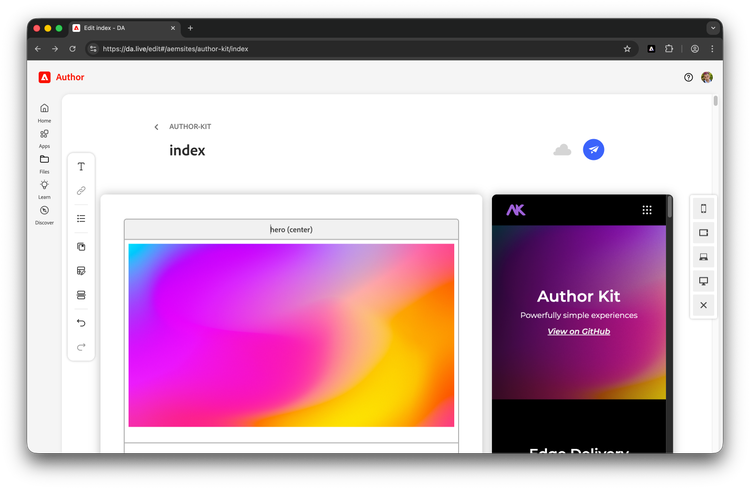
Task: Switch preview to mobile phone size
Action: click(703, 209)
